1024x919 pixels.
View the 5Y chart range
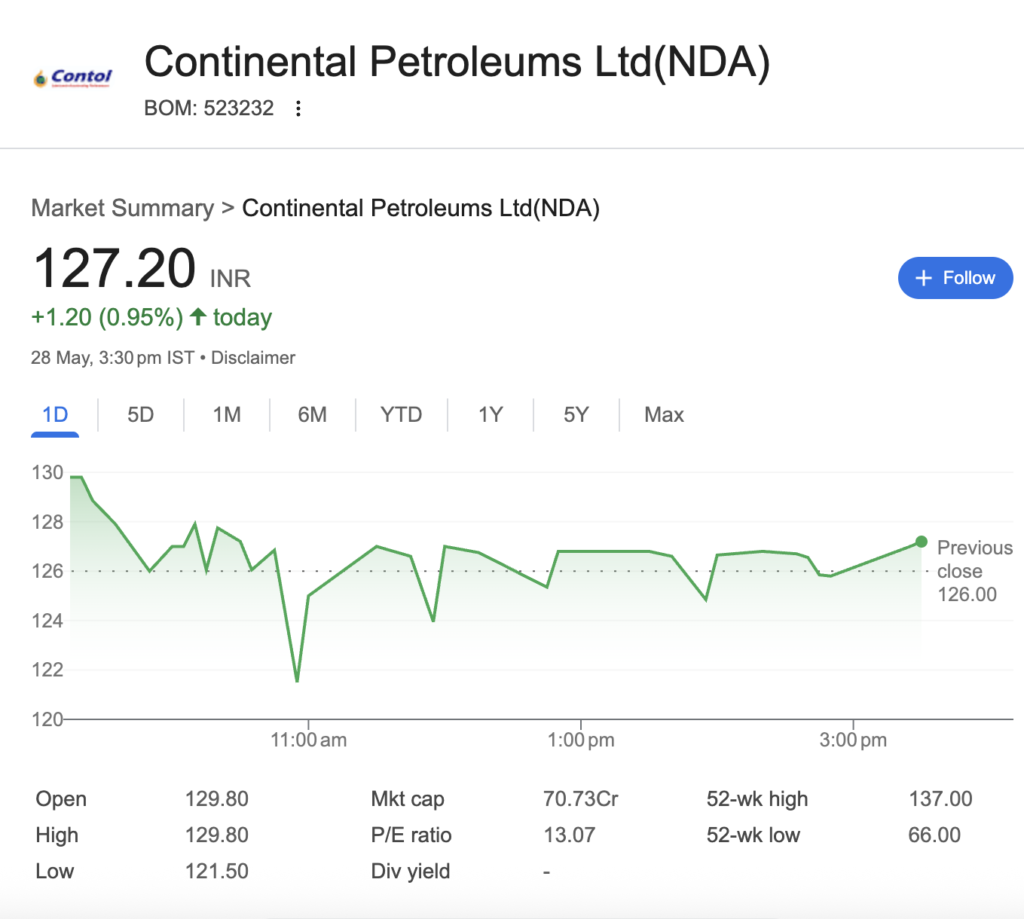pyautogui.click(x=576, y=415)
